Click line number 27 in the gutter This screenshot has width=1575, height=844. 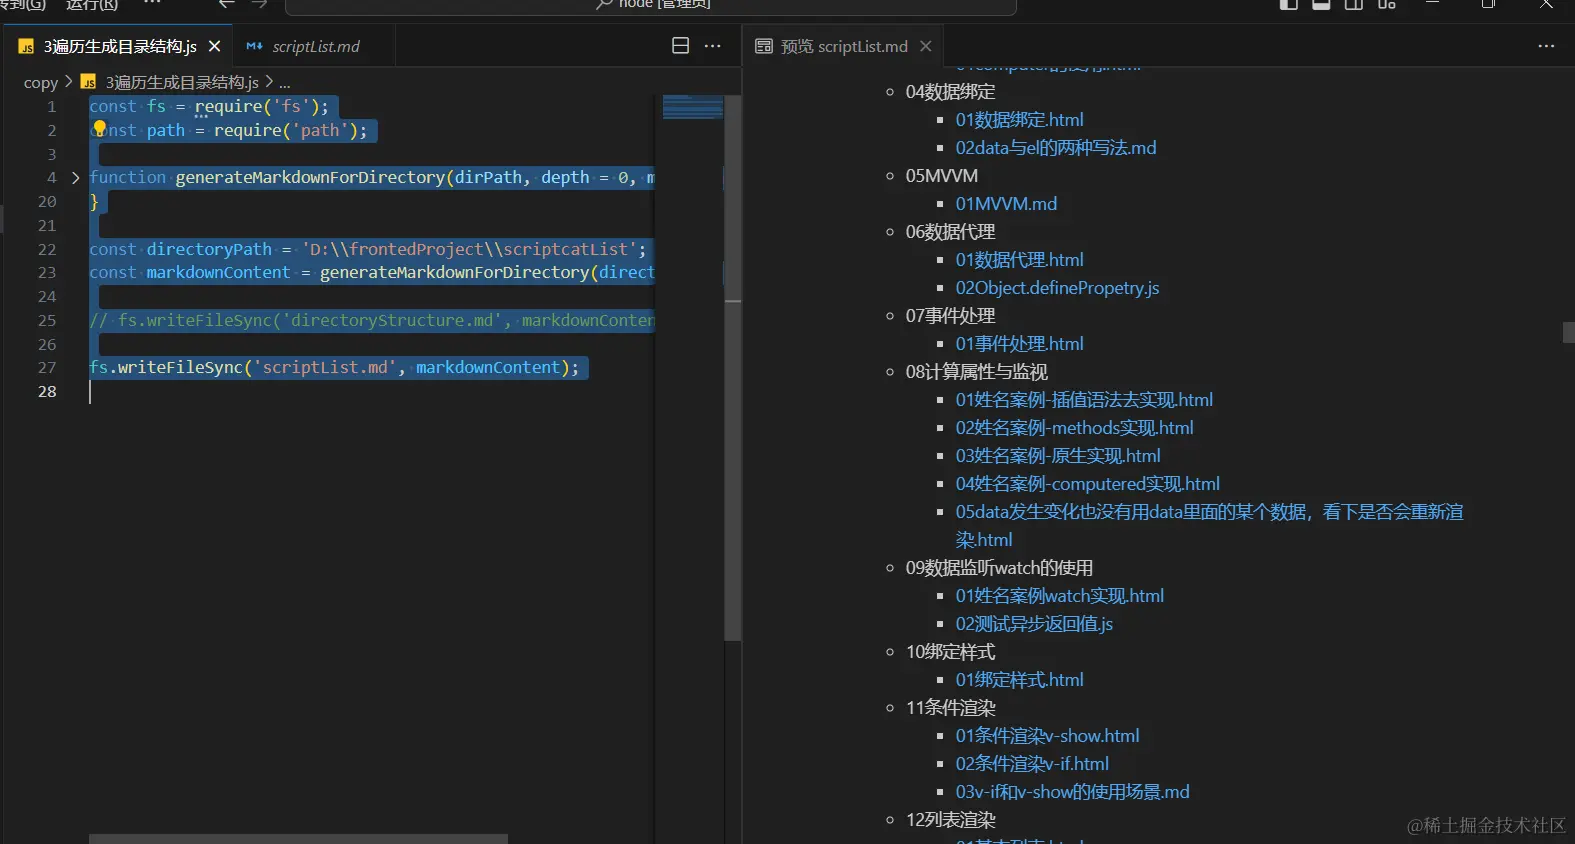tap(47, 368)
